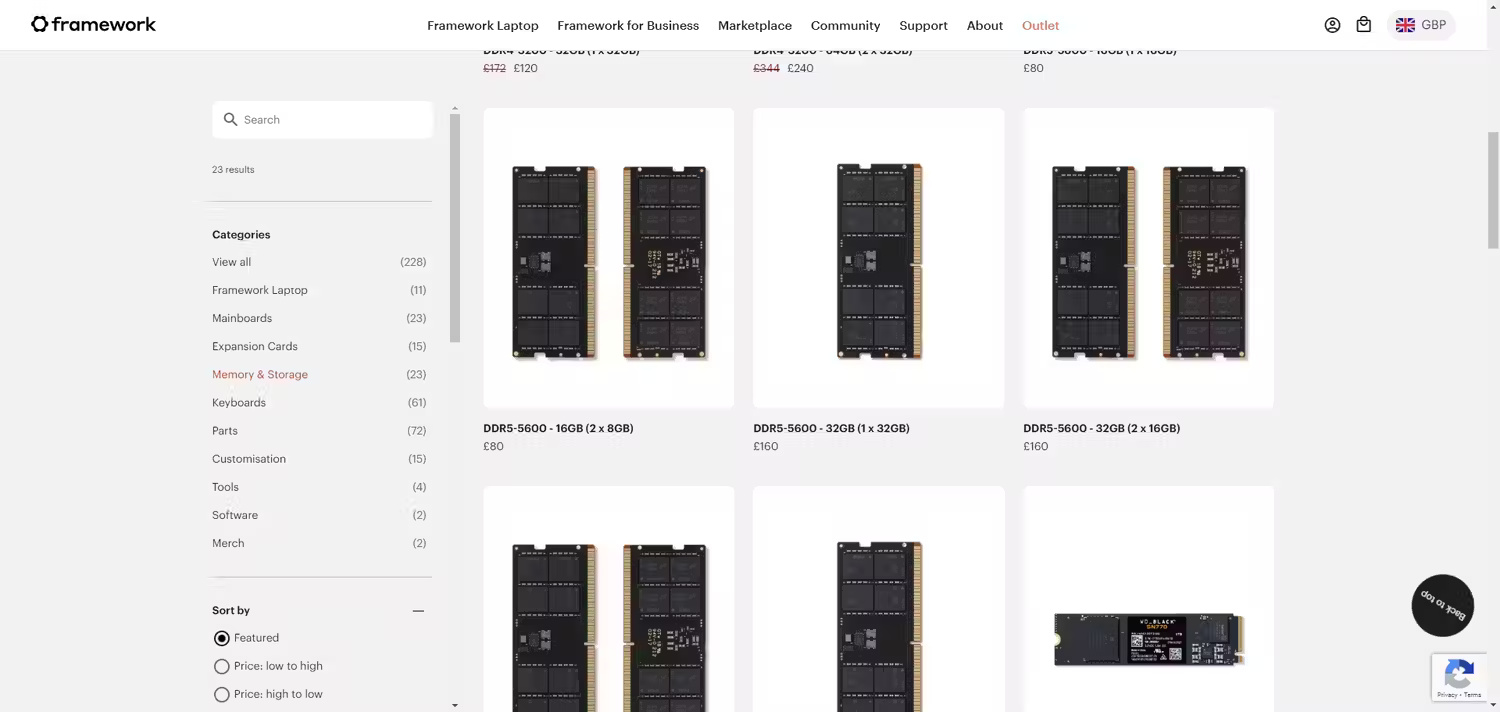This screenshot has width=1500, height=712.
Task: Open the Memory & Storage category
Action: (259, 374)
